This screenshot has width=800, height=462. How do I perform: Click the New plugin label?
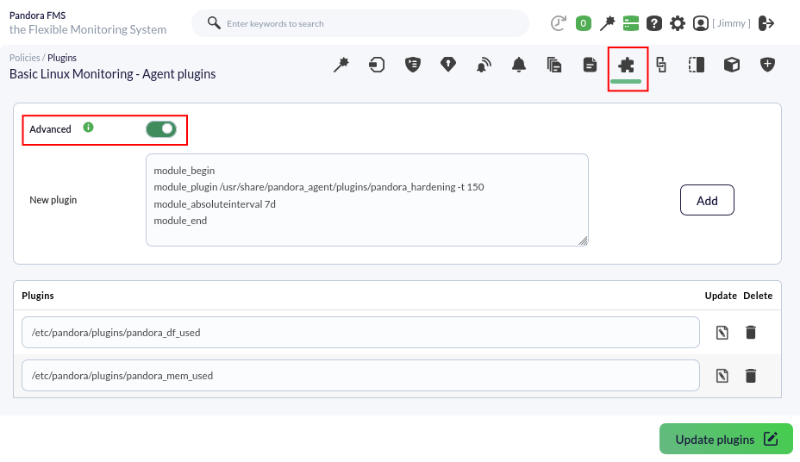[53, 200]
